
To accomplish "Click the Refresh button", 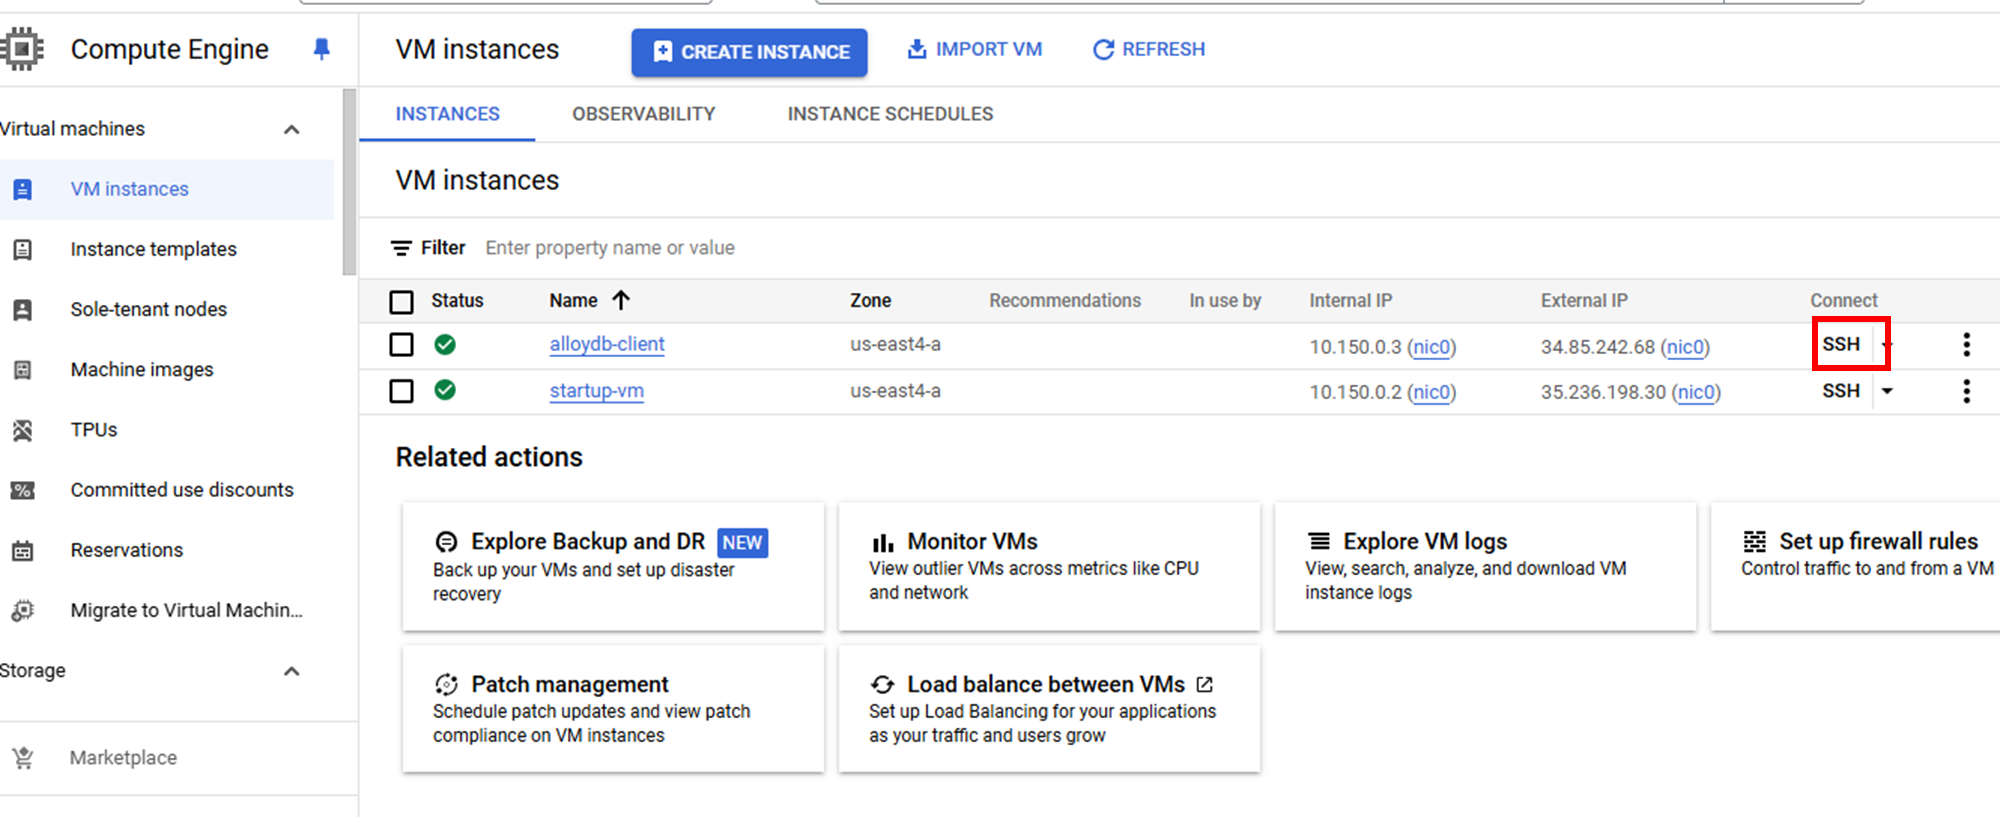I will 1148,49.
